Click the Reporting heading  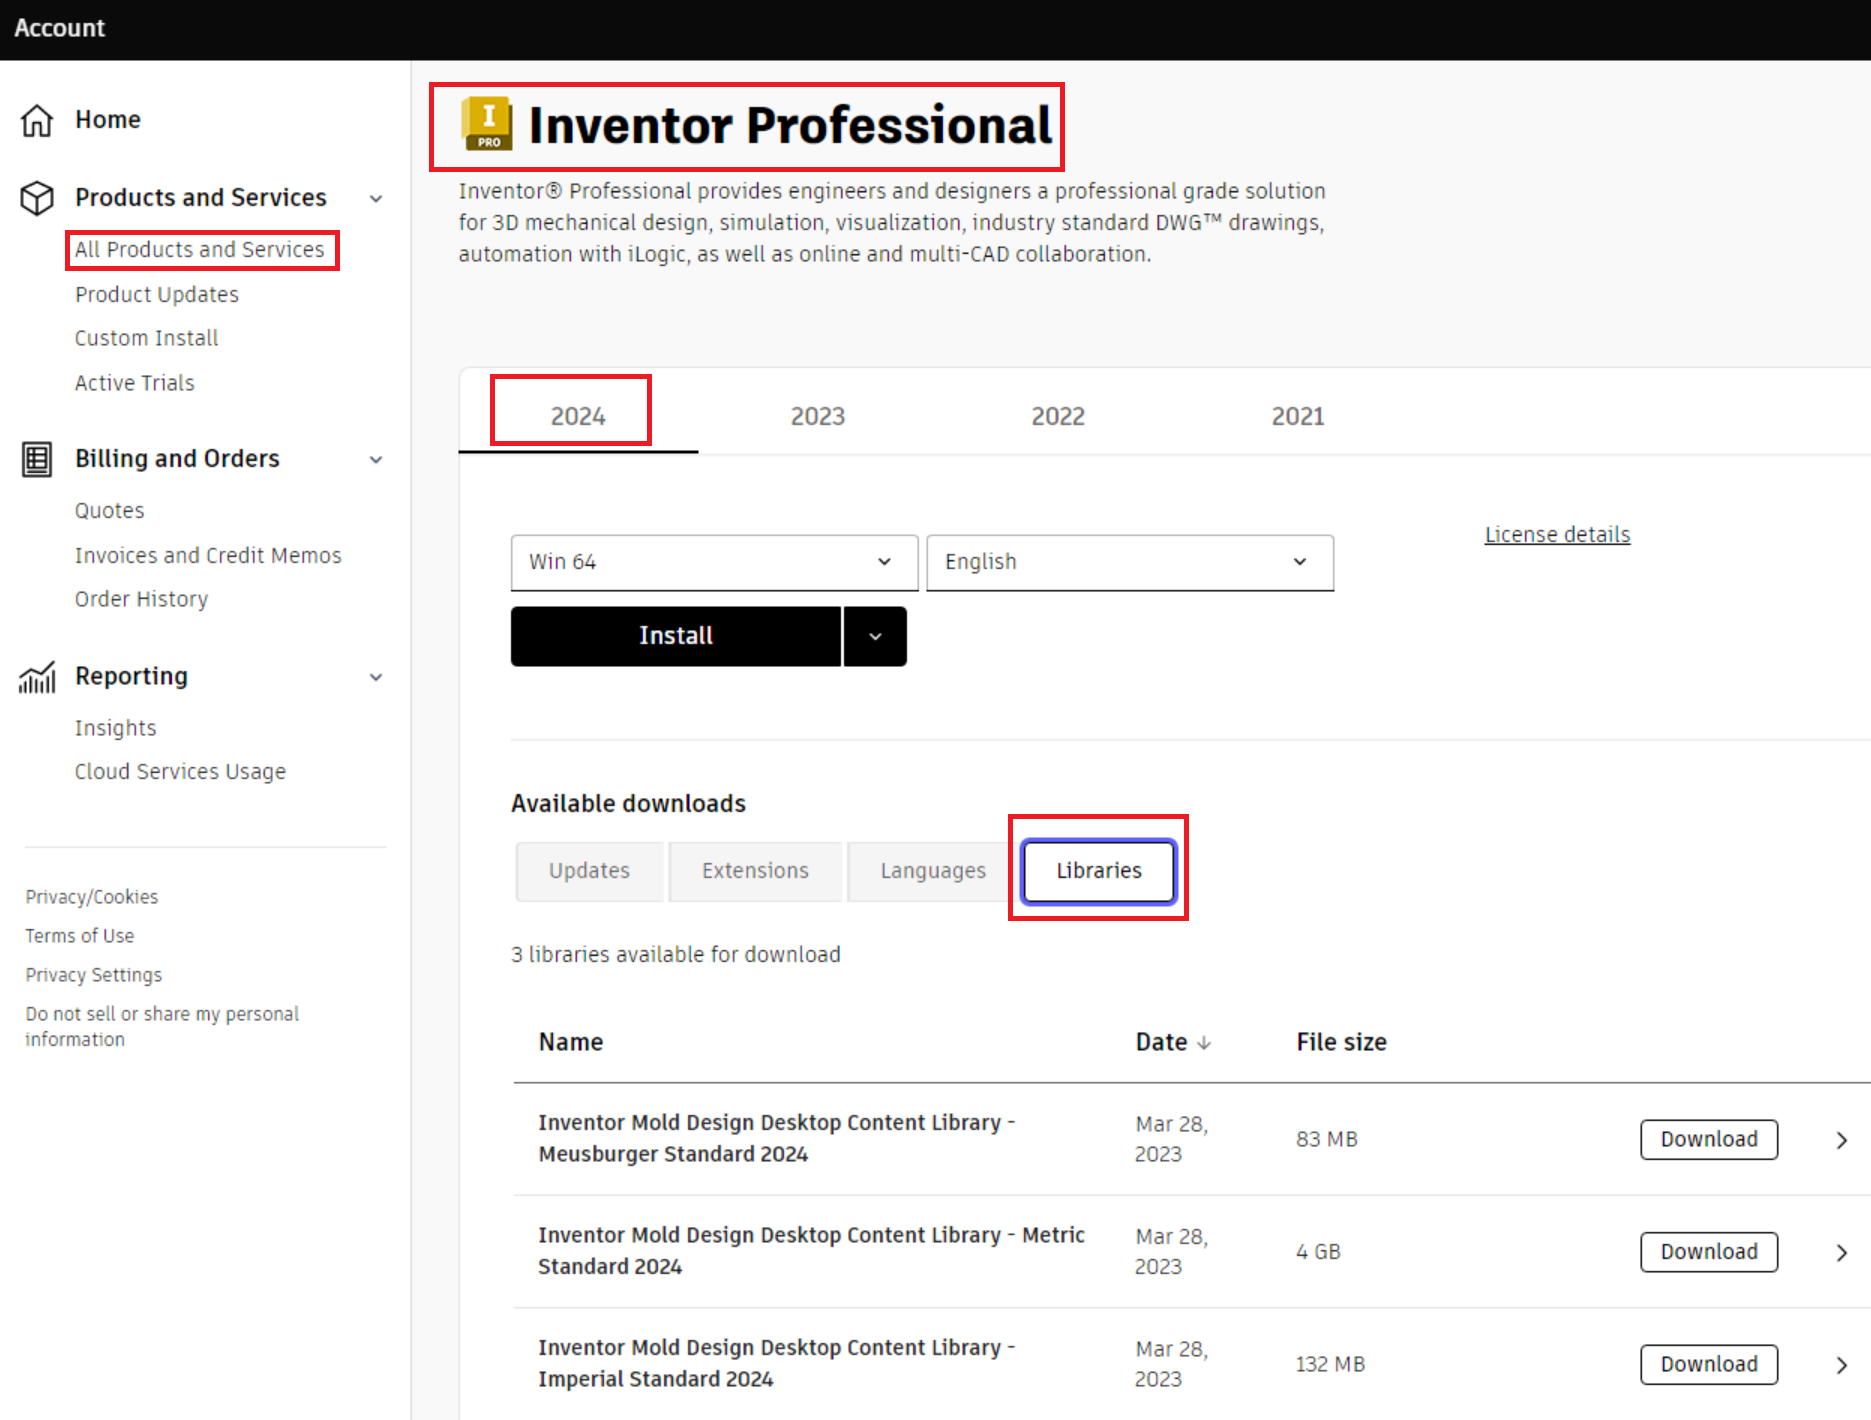132,677
